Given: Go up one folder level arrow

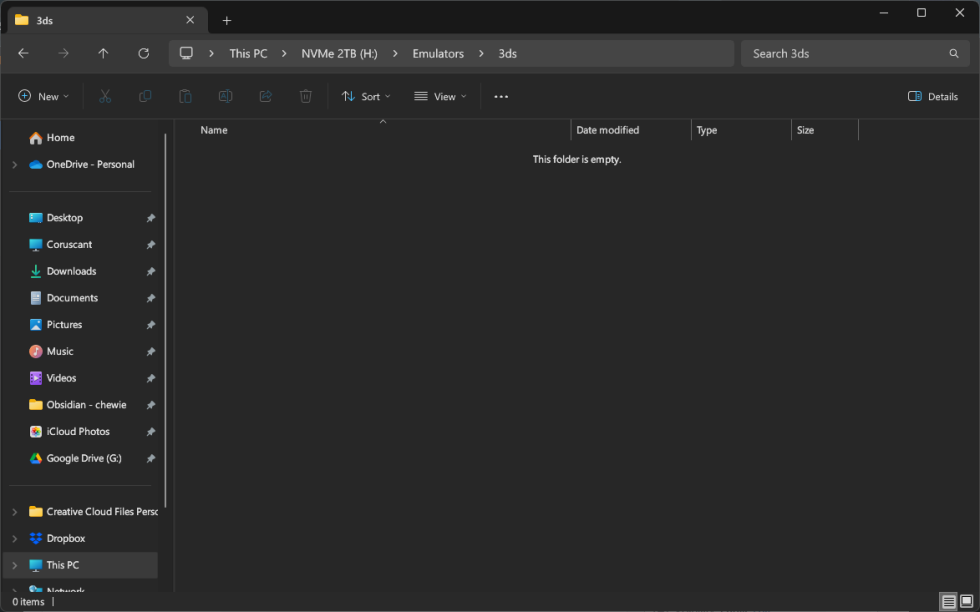Looking at the screenshot, I should click(x=103, y=53).
